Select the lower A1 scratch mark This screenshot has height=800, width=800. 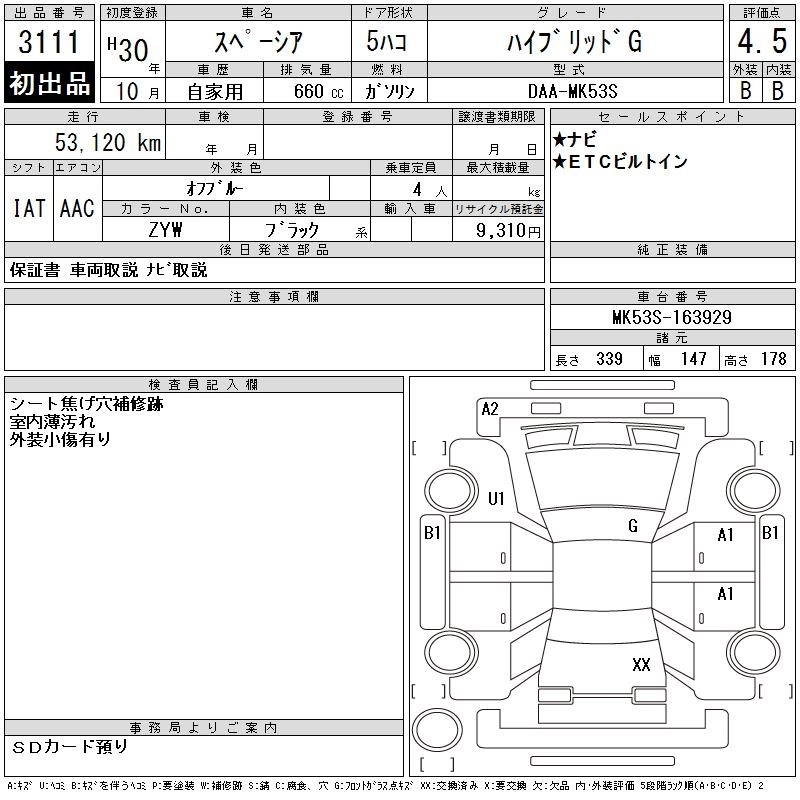click(x=725, y=594)
